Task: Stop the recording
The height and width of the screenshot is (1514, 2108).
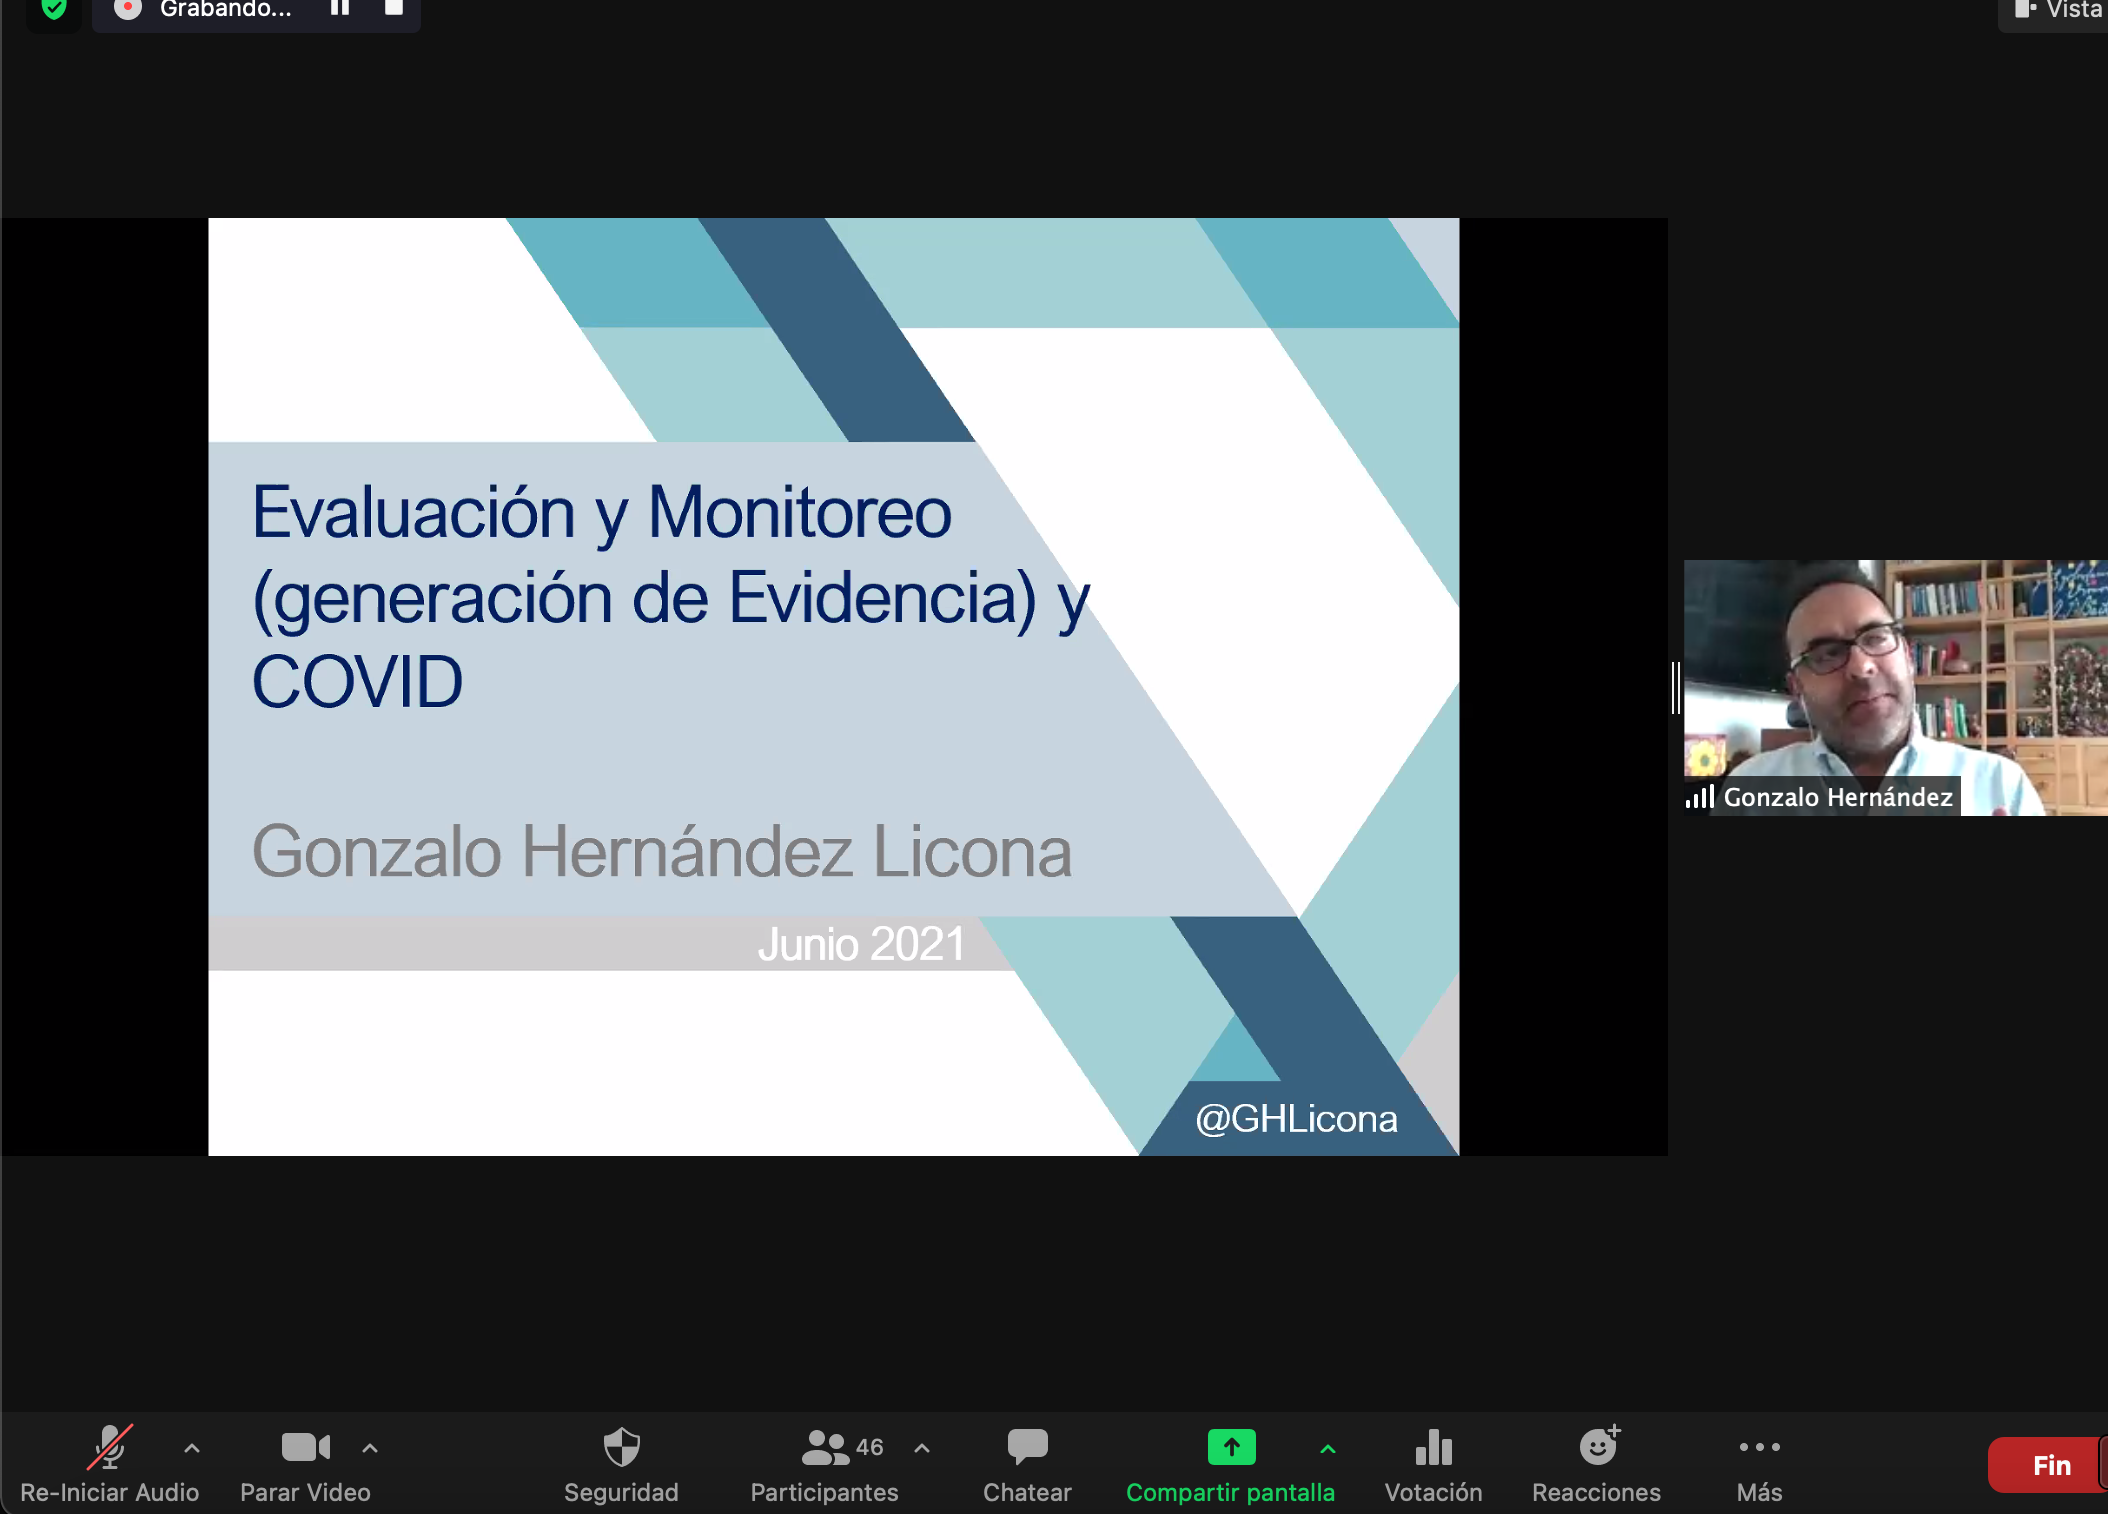Action: 394,8
